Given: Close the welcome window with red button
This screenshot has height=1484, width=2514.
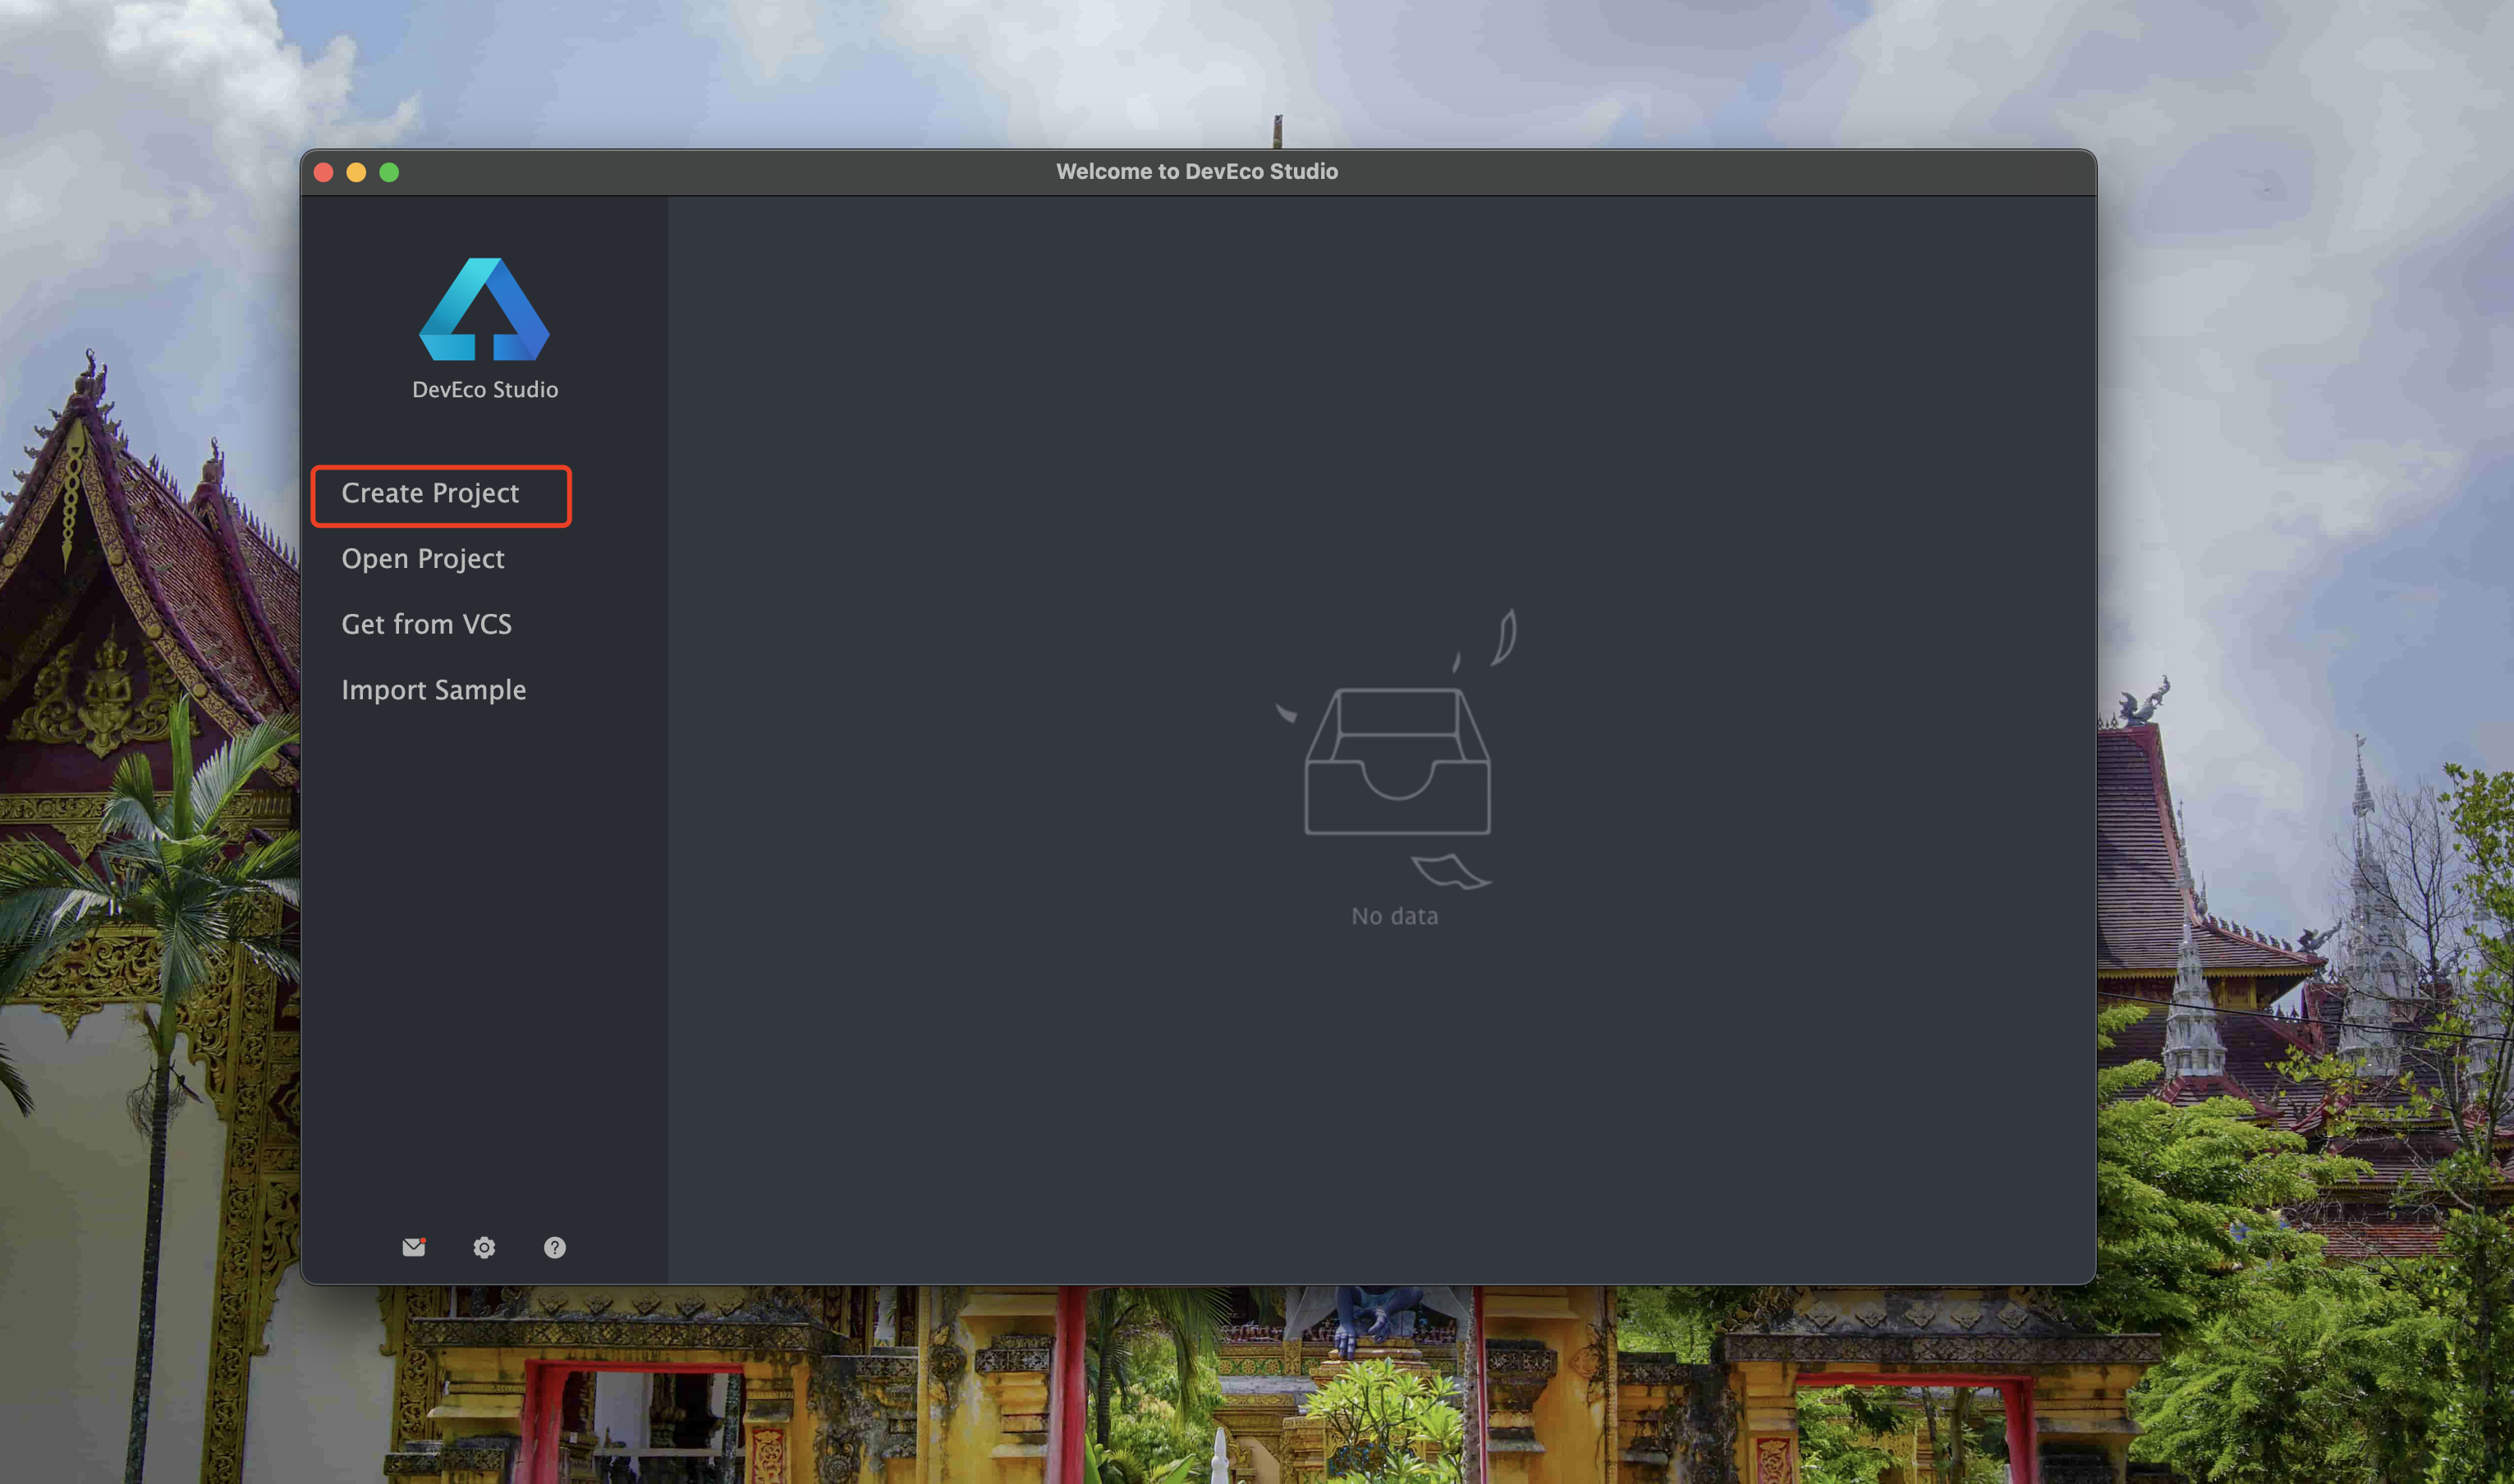Looking at the screenshot, I should [x=323, y=172].
